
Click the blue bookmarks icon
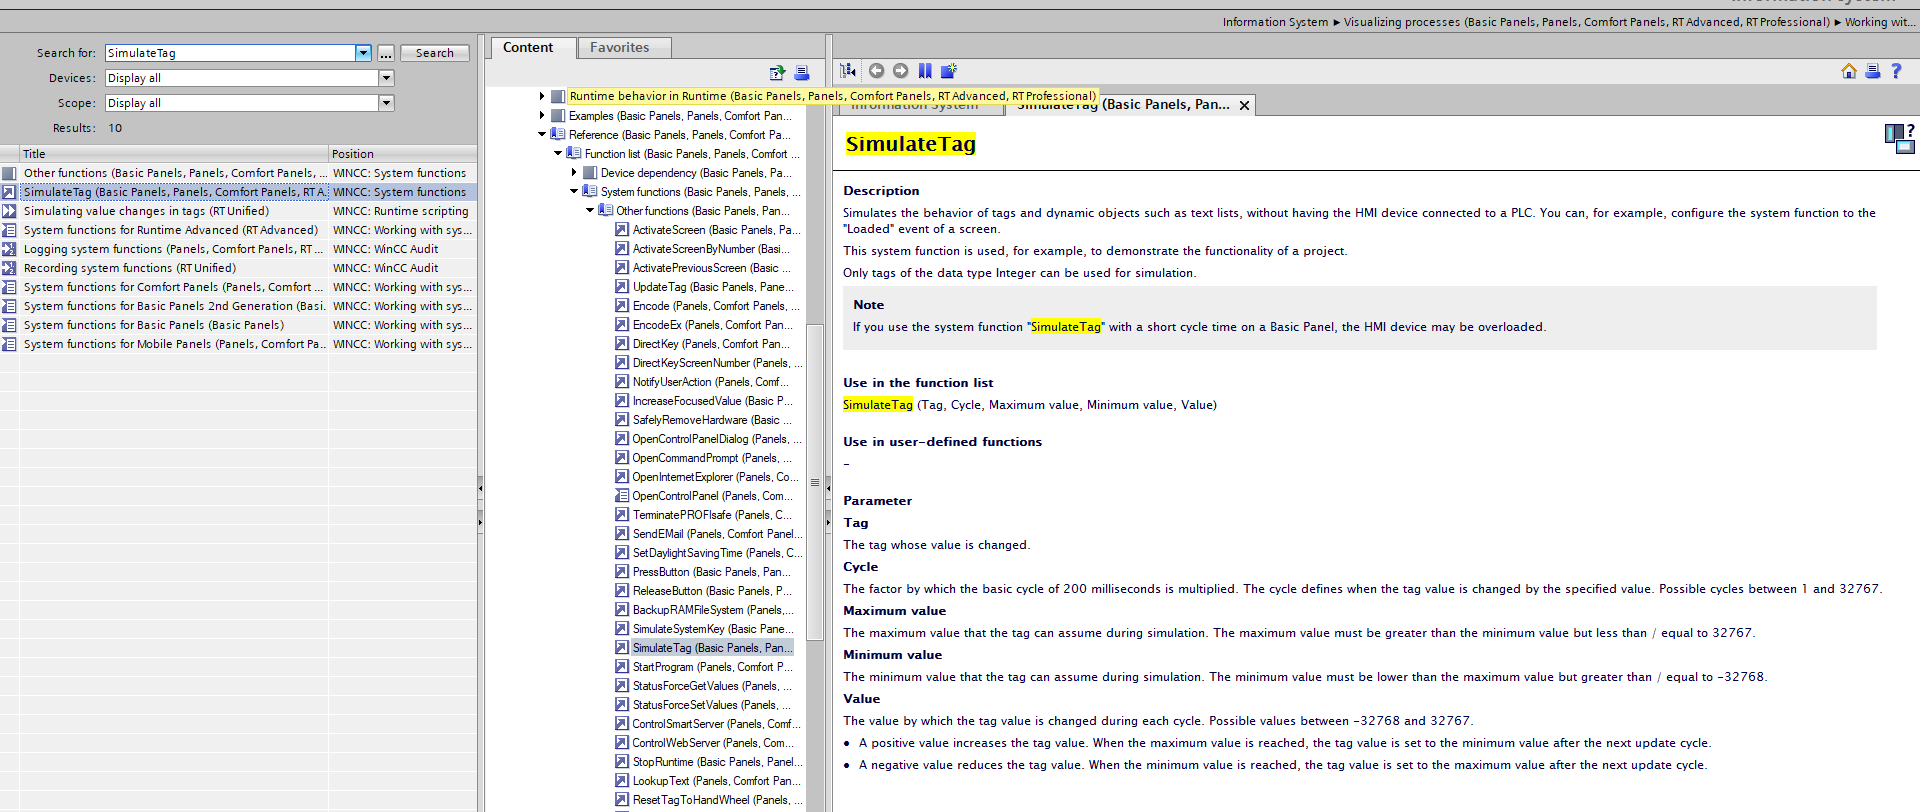pyautogui.click(x=925, y=71)
